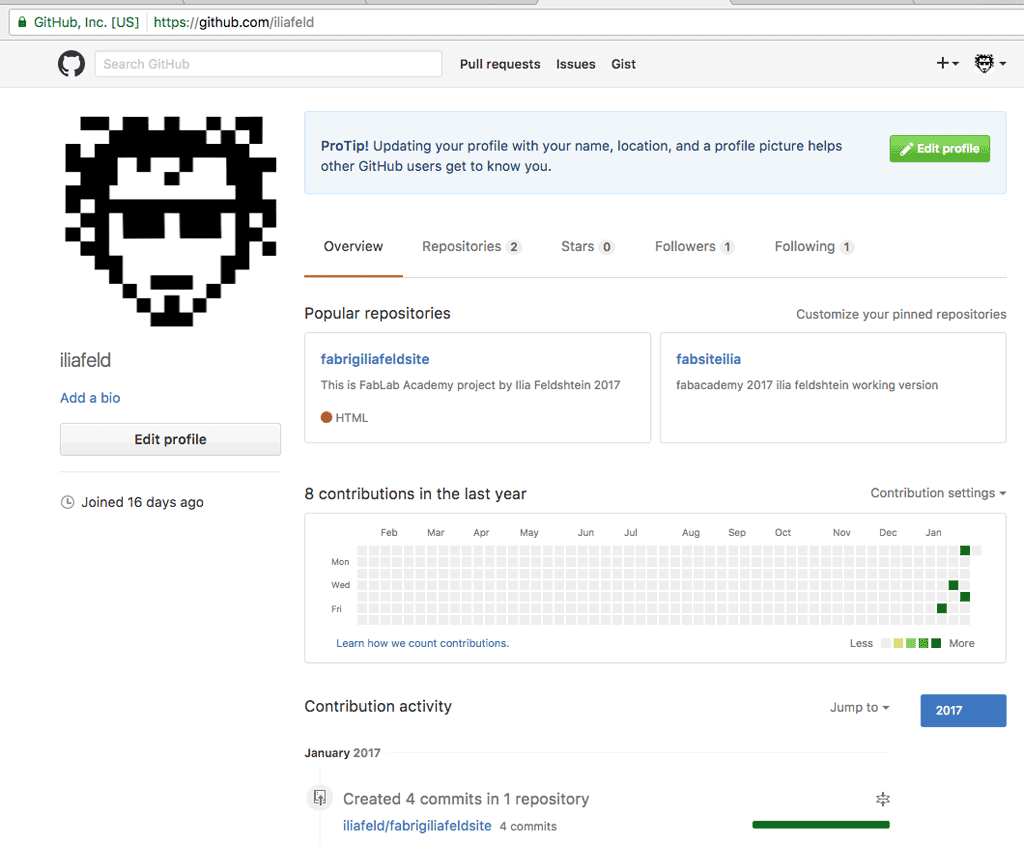
Task: Open the Followers tab
Action: 694,246
